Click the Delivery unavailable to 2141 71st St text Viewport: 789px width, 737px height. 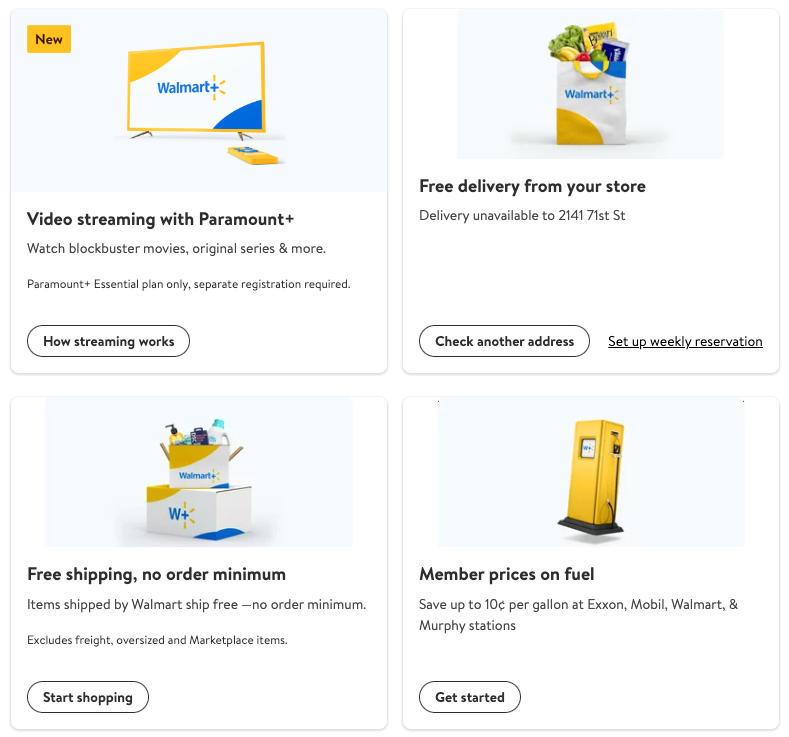[x=522, y=215]
